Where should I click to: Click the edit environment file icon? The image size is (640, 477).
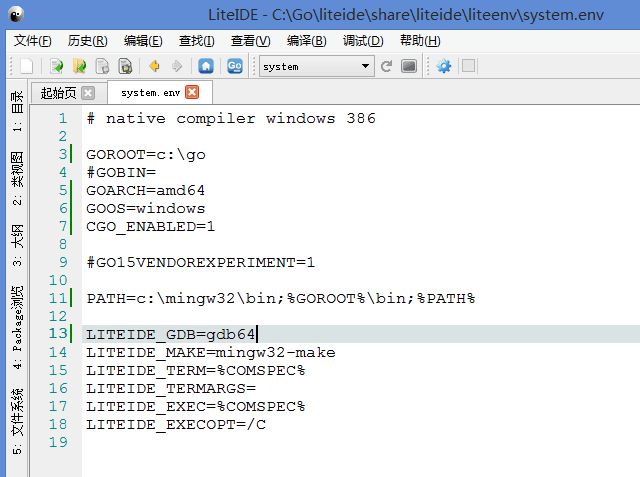pos(409,66)
